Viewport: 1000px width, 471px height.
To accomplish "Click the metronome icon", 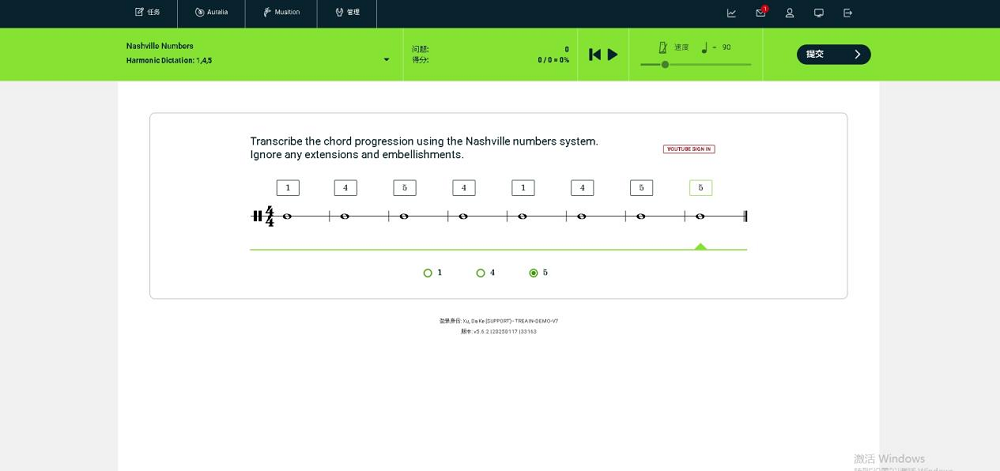I will point(663,47).
